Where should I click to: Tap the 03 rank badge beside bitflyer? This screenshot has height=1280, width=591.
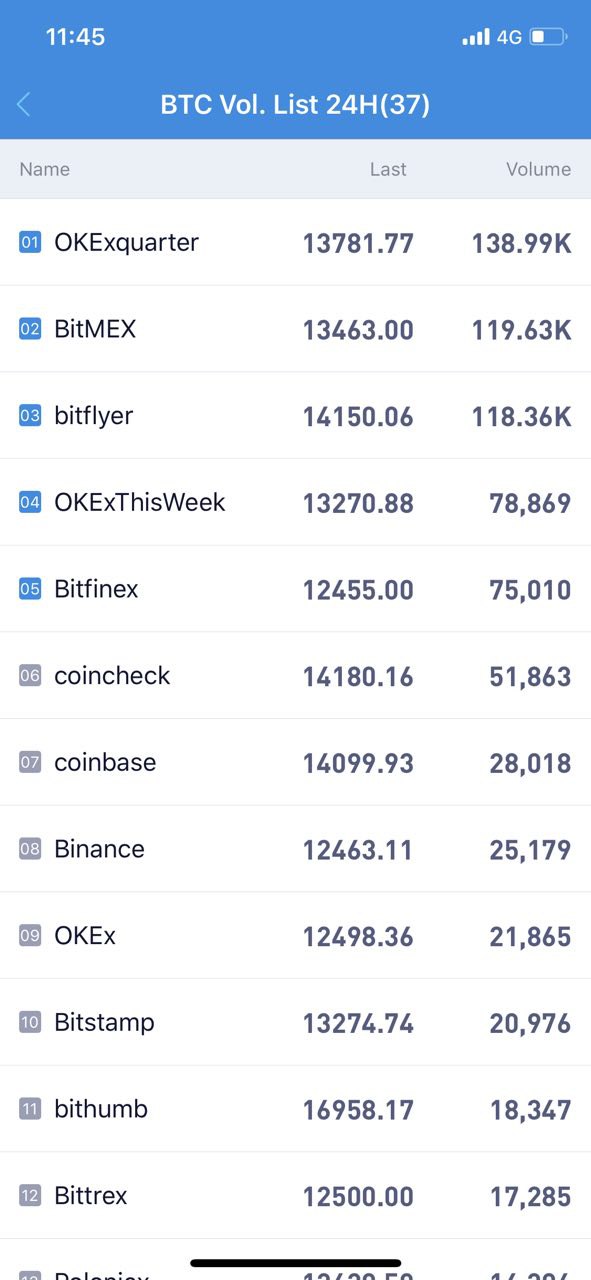click(30, 416)
